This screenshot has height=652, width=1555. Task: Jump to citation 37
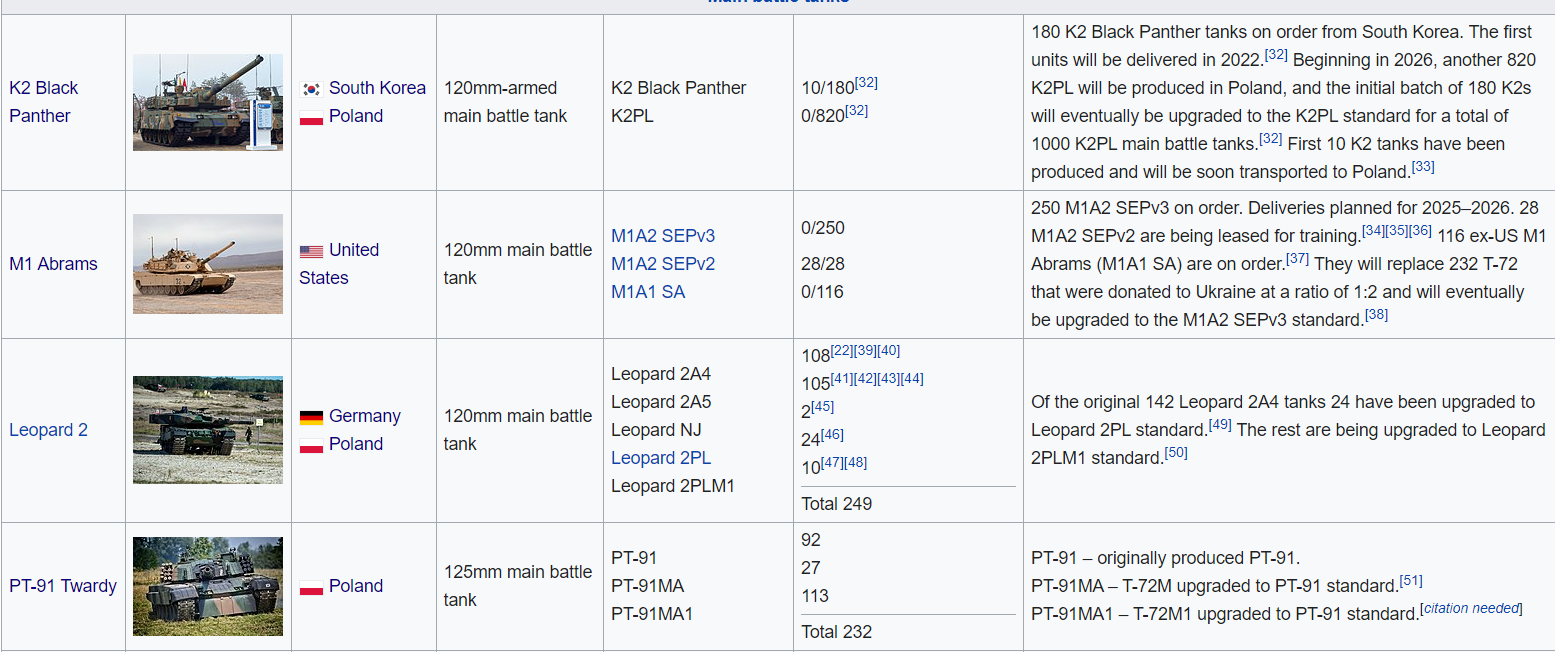tap(1298, 259)
